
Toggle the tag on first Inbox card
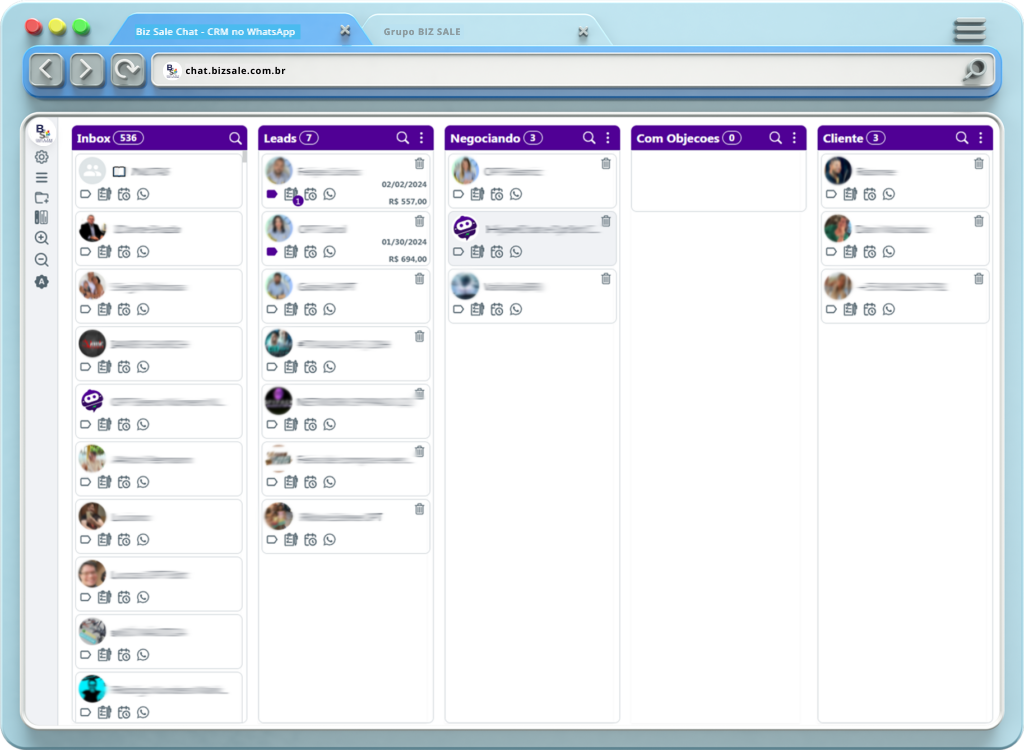[85, 194]
